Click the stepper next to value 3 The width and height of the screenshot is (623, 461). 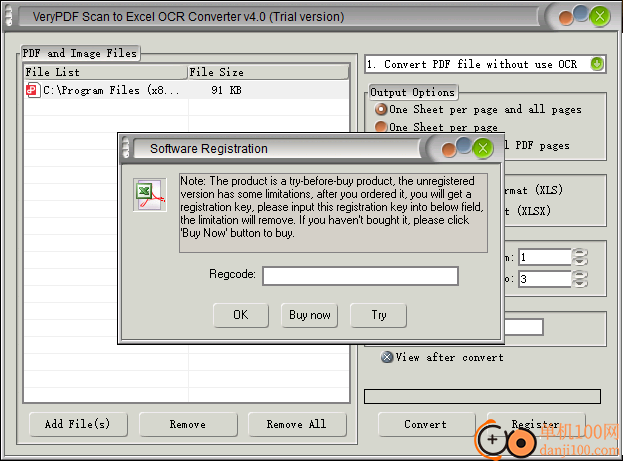[x=580, y=279]
